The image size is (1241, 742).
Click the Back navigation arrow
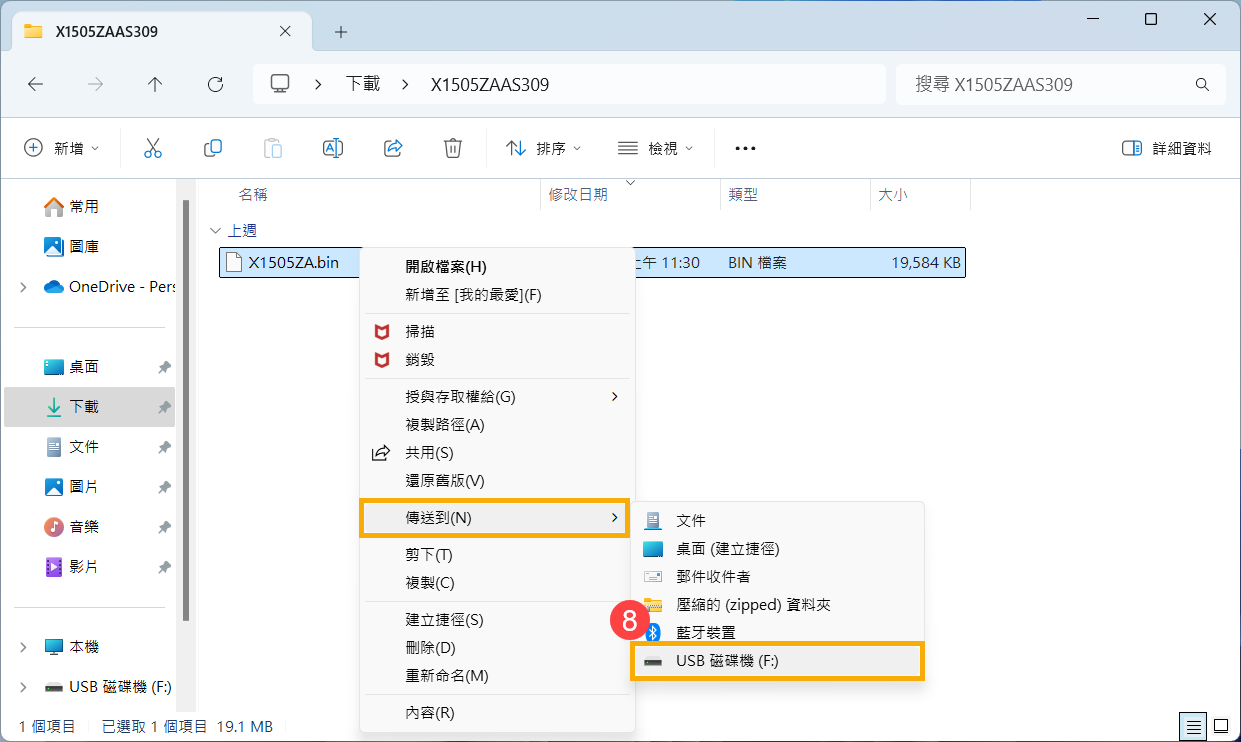pyautogui.click(x=35, y=84)
